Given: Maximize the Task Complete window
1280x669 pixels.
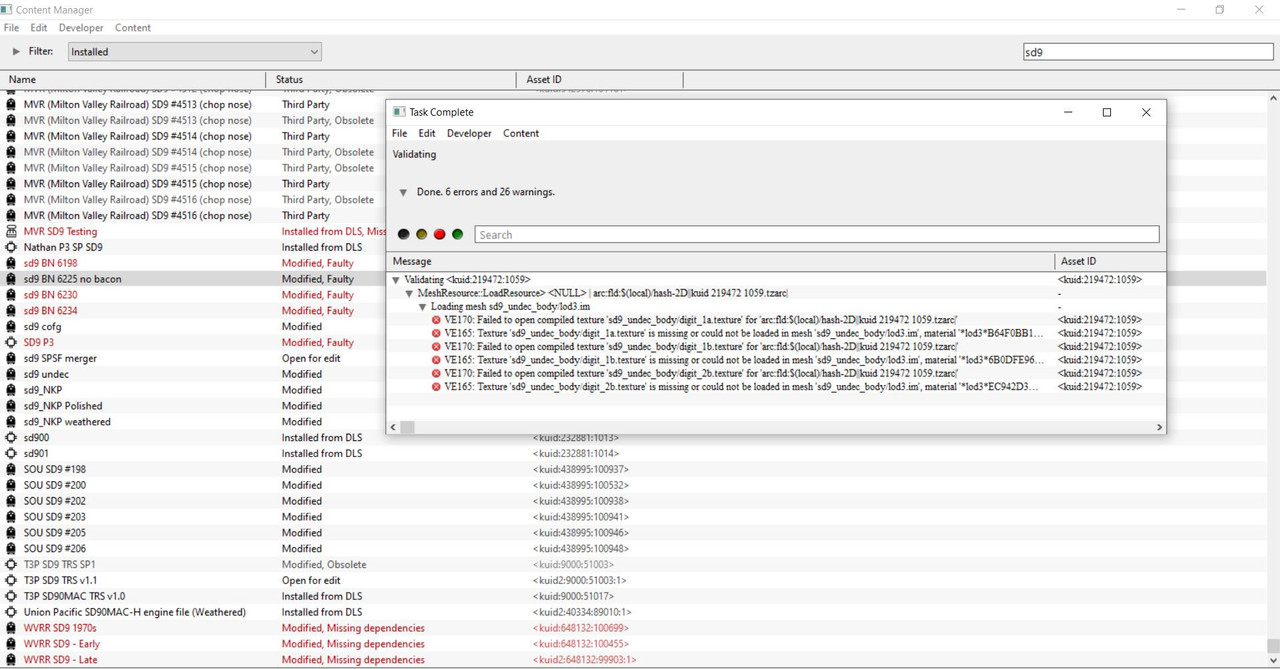Looking at the screenshot, I should pyautogui.click(x=1107, y=112).
